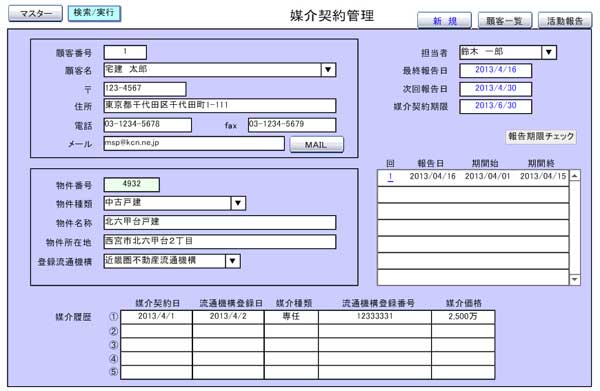The width and height of the screenshot is (600, 391).
Task: Click the 電話 field 03-1234-5678
Action: 148,125
